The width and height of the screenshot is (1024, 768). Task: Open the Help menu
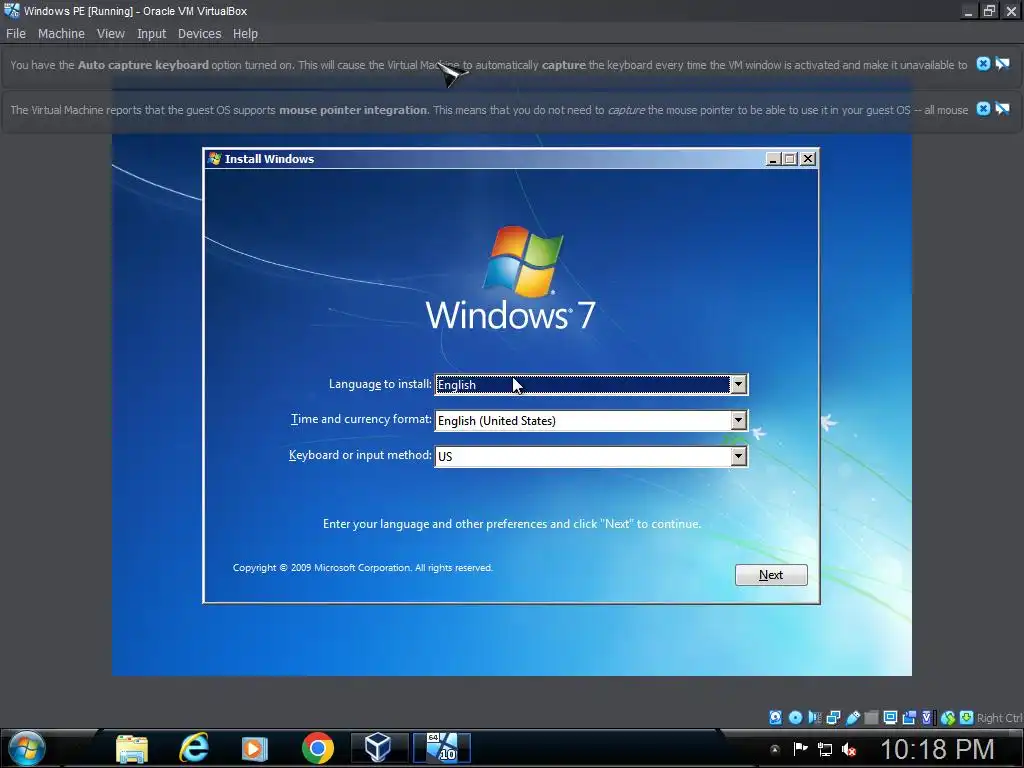246,33
